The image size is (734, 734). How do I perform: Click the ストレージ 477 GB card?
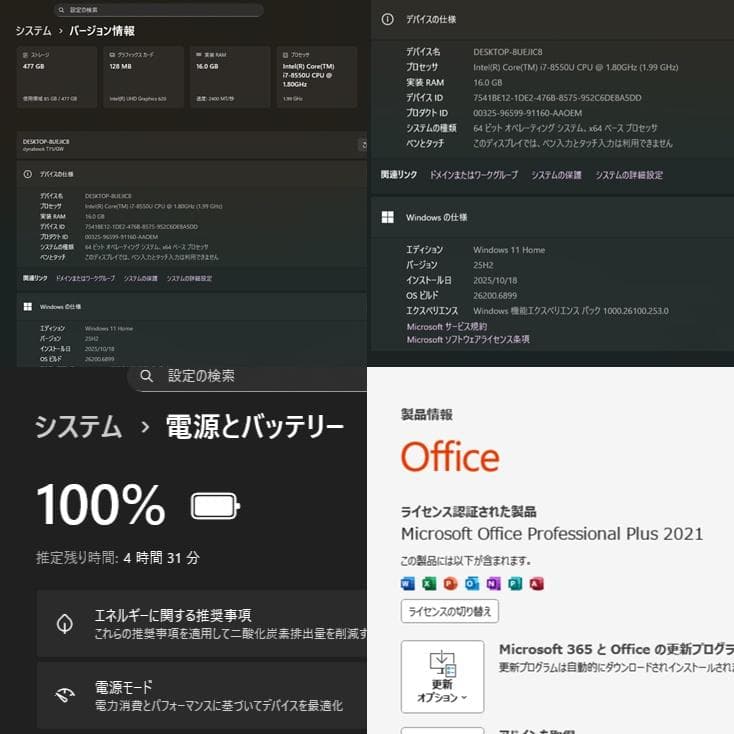[57, 77]
